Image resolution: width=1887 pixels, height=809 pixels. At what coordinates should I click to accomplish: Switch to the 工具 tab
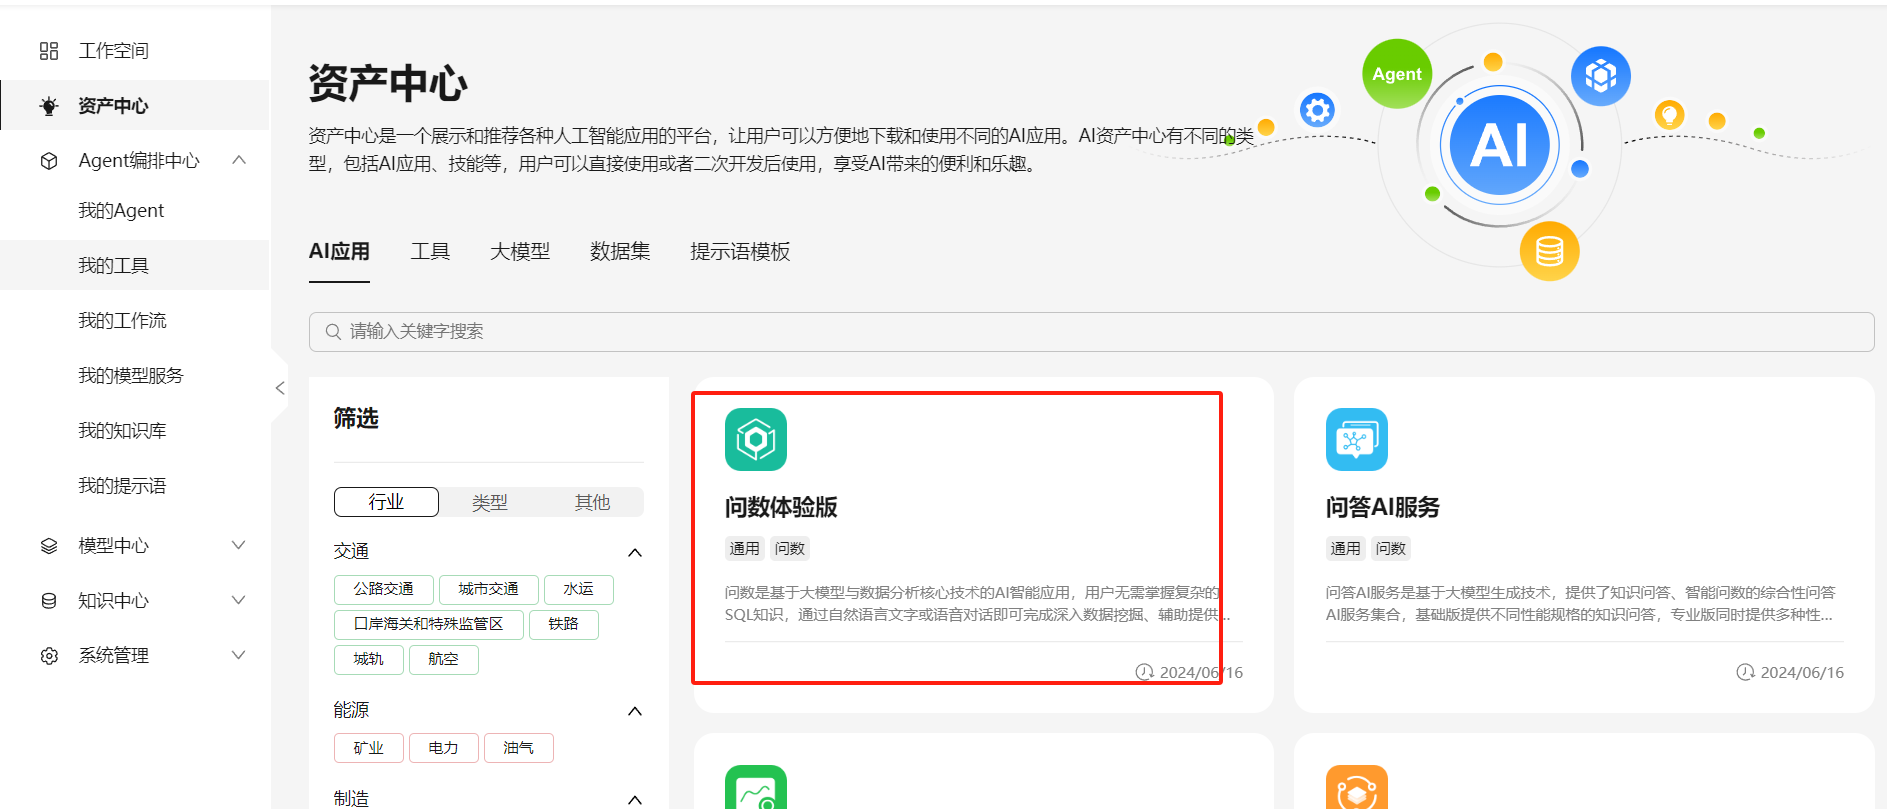click(430, 252)
